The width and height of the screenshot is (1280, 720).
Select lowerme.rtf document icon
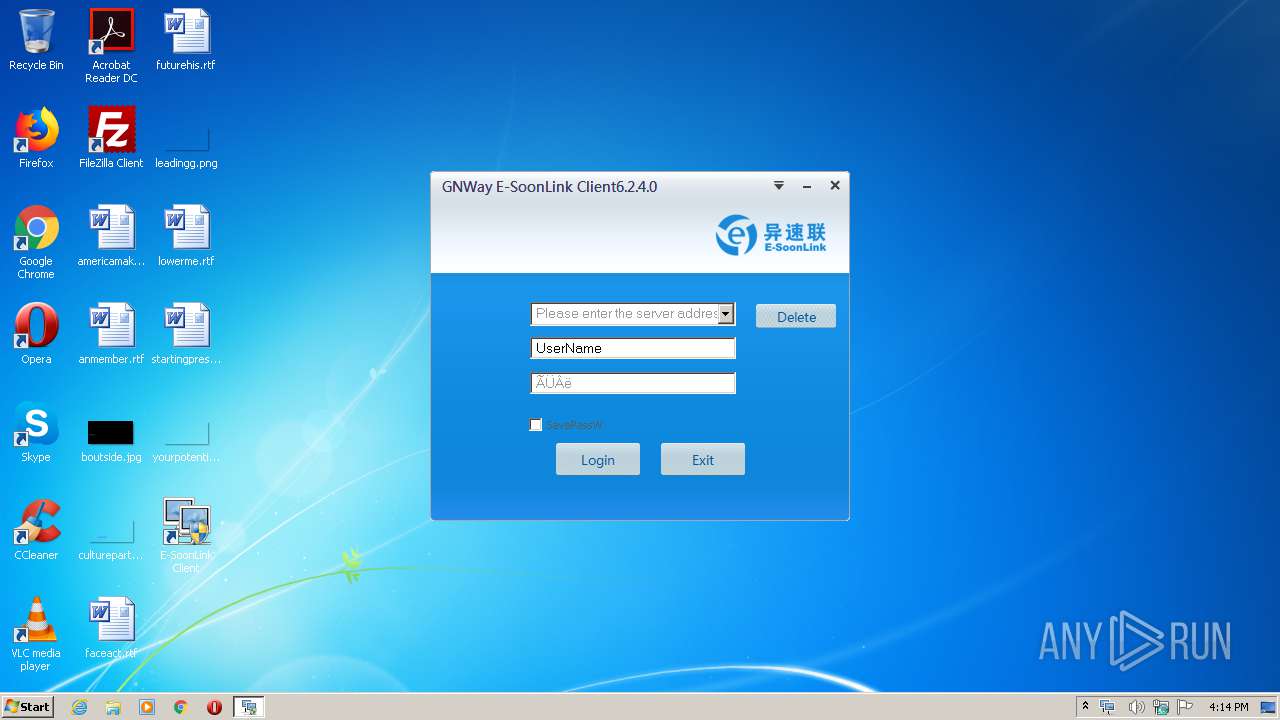coord(186,236)
